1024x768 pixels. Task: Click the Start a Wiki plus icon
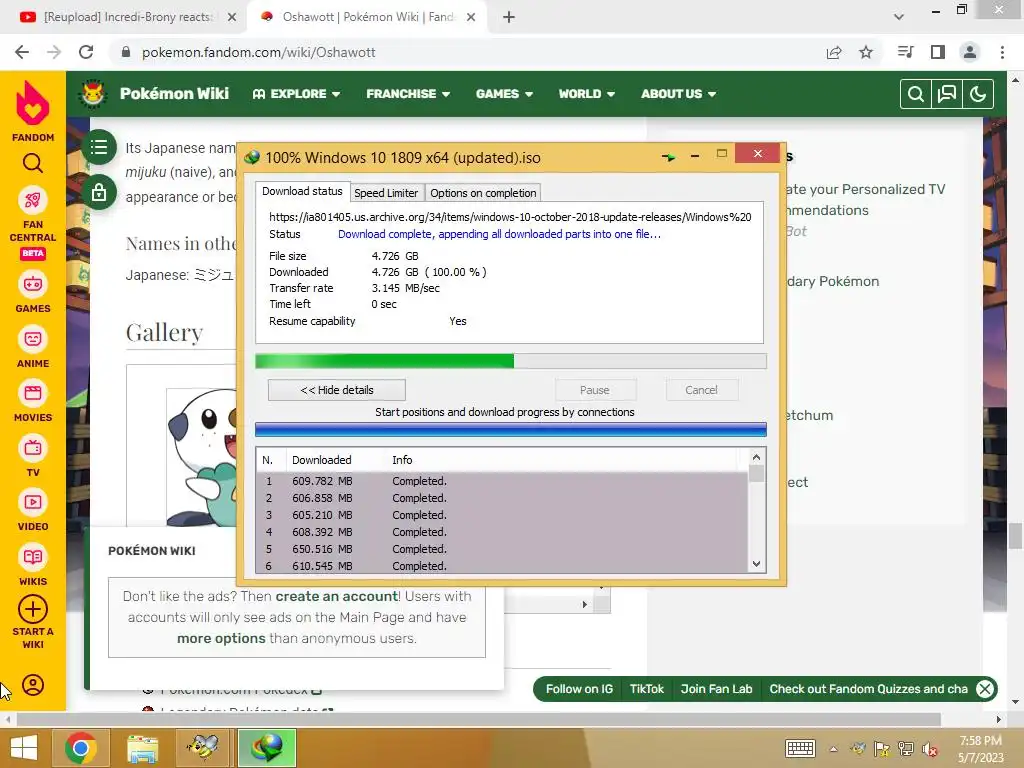pos(33,609)
